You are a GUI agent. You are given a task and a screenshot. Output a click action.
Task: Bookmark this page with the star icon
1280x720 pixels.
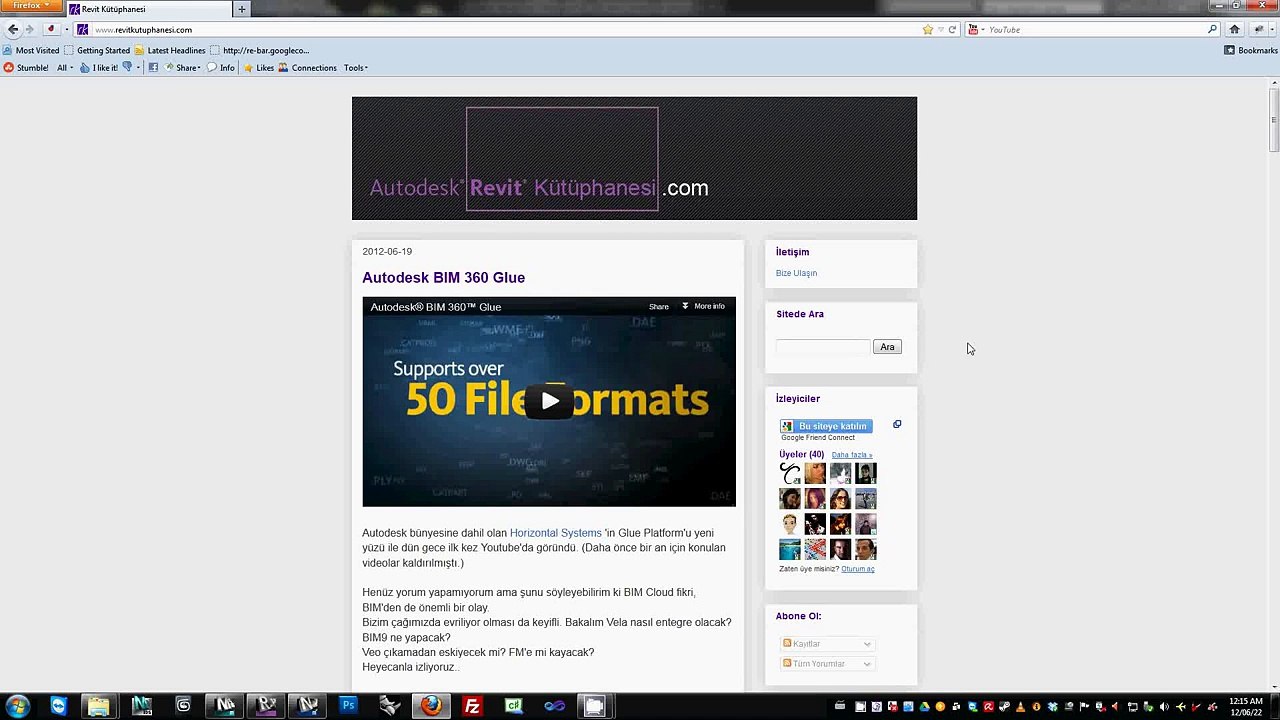pos(928,30)
